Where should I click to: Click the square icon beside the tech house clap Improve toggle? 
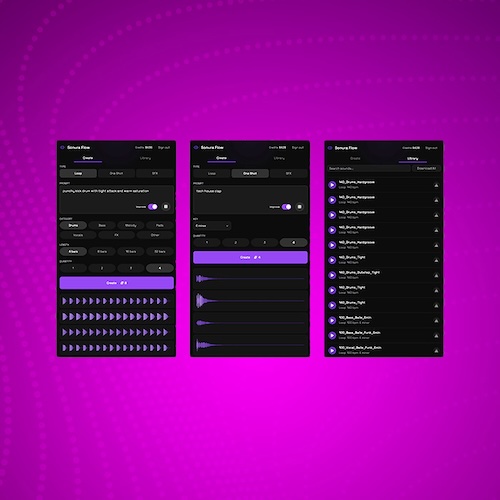click(299, 207)
